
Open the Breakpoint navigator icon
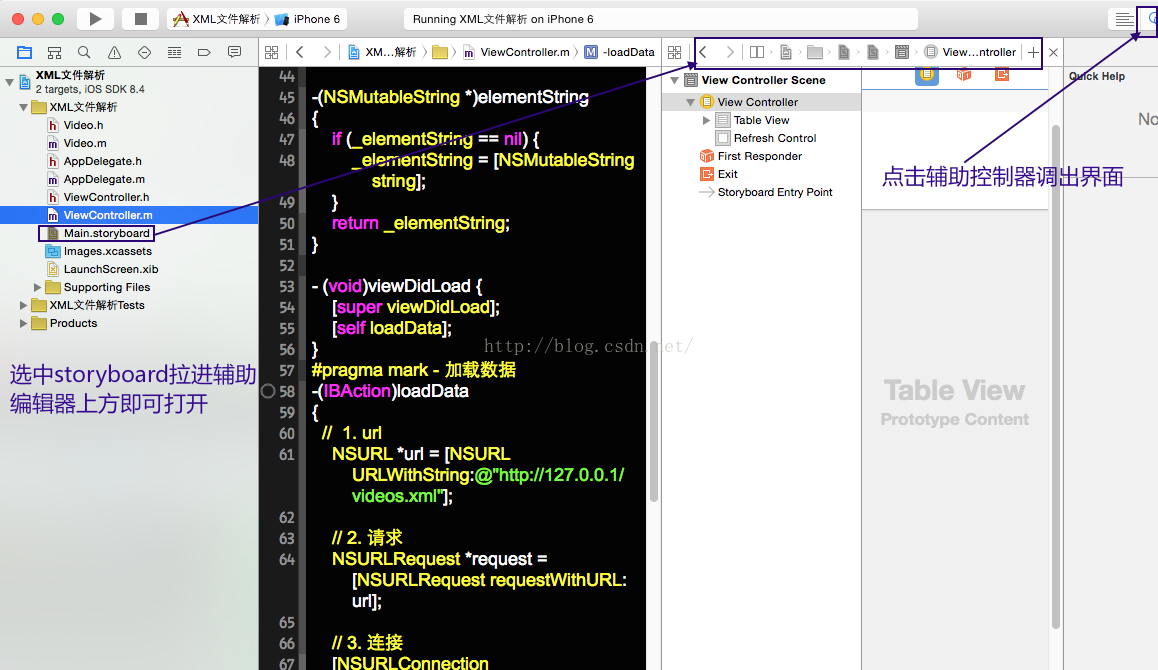(205, 52)
